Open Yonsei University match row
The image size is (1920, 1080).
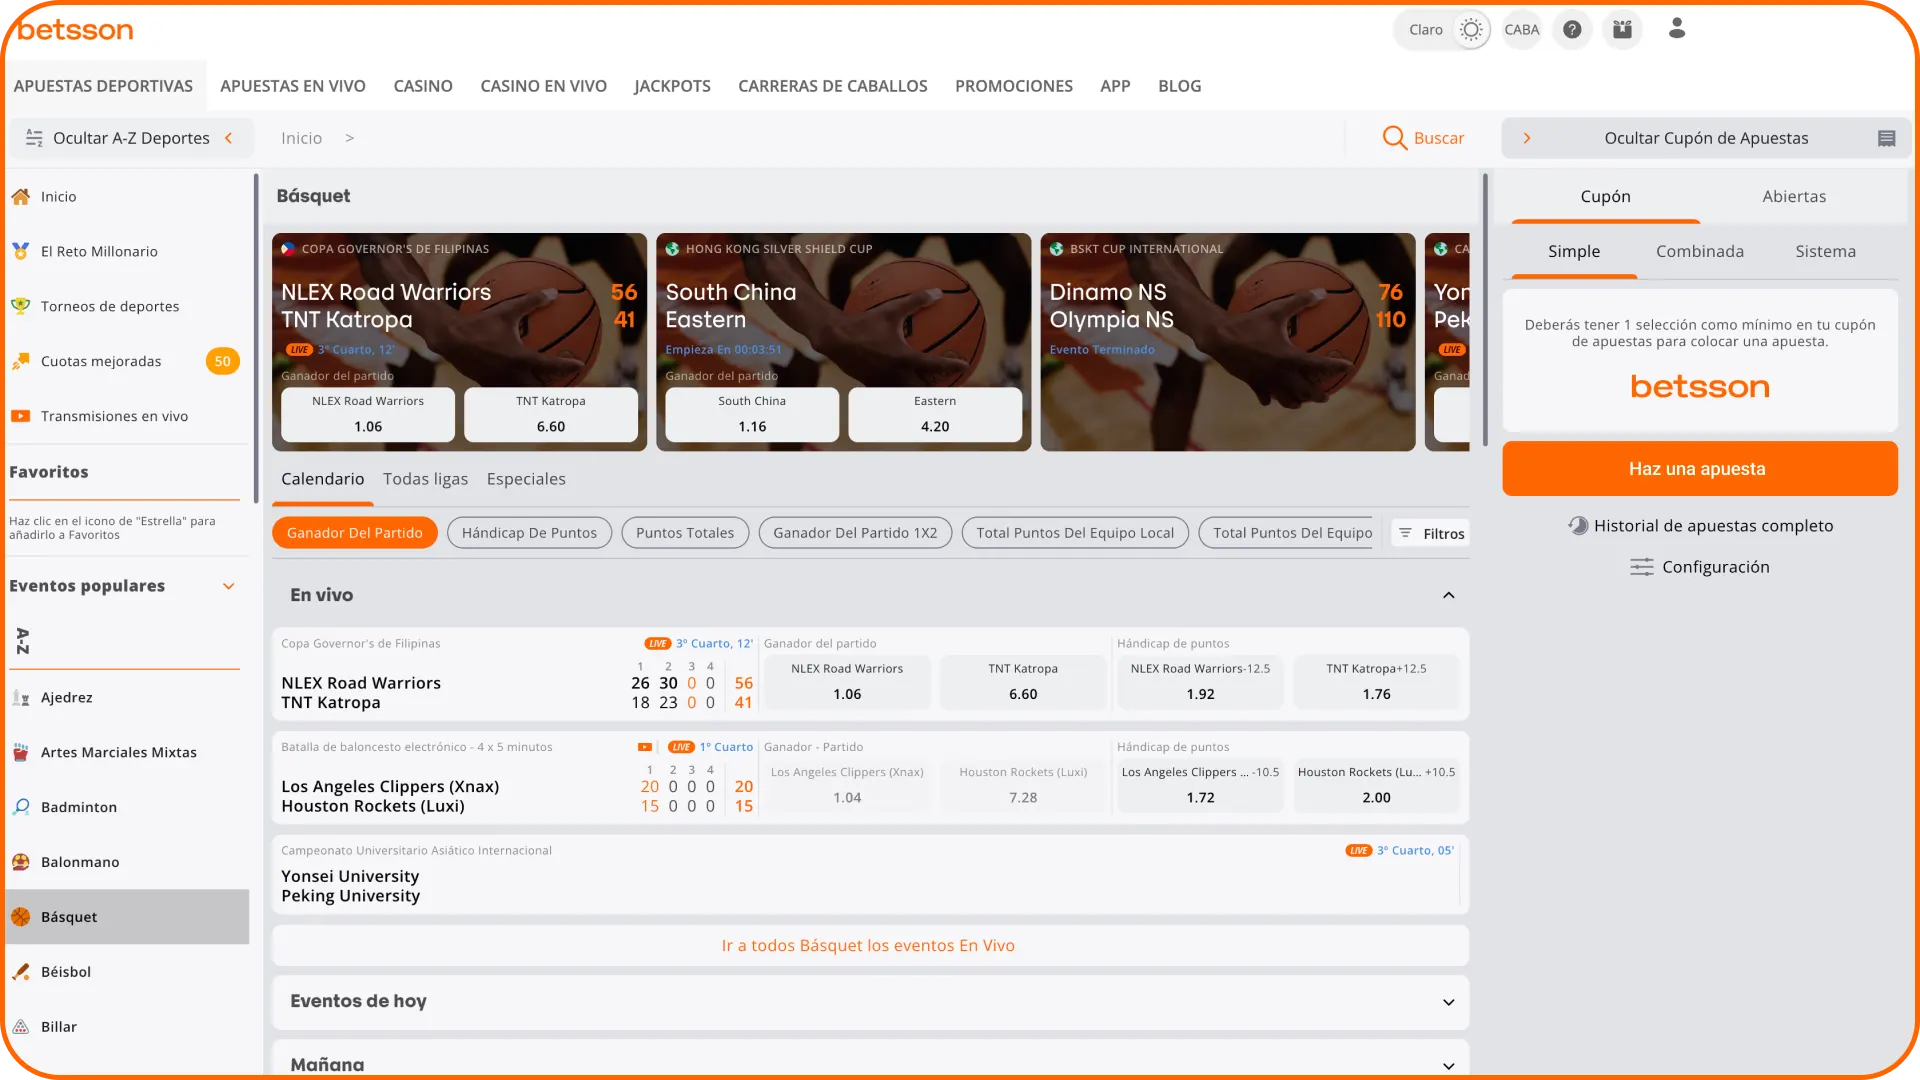(x=870, y=875)
